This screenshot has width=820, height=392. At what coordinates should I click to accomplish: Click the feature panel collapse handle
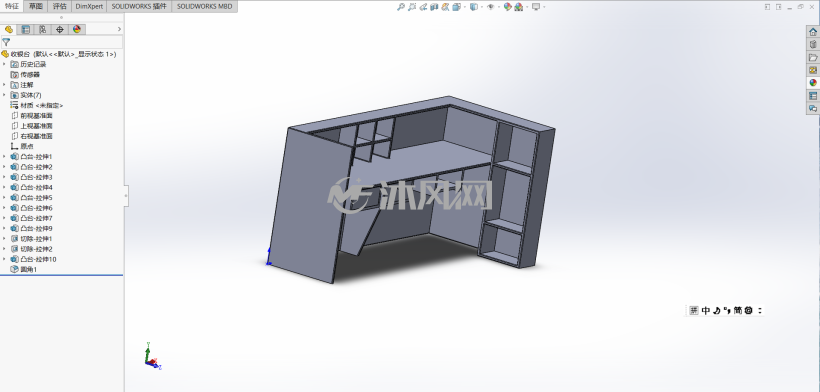[x=126, y=195]
